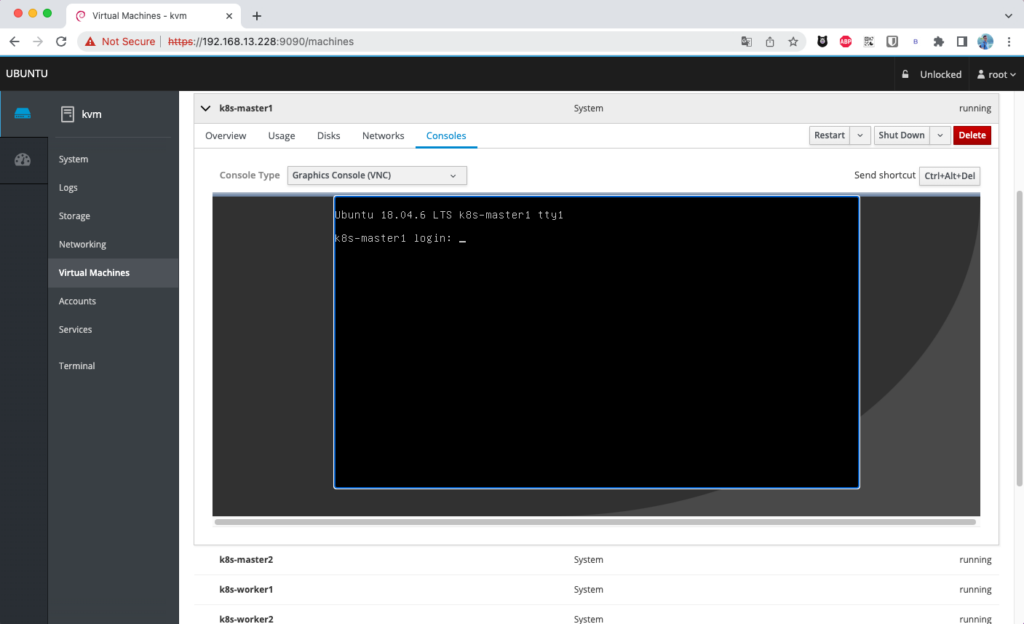Screen dimensions: 1024x624
Task: Open the Restart options dropdown arrow
Action: click(x=860, y=135)
